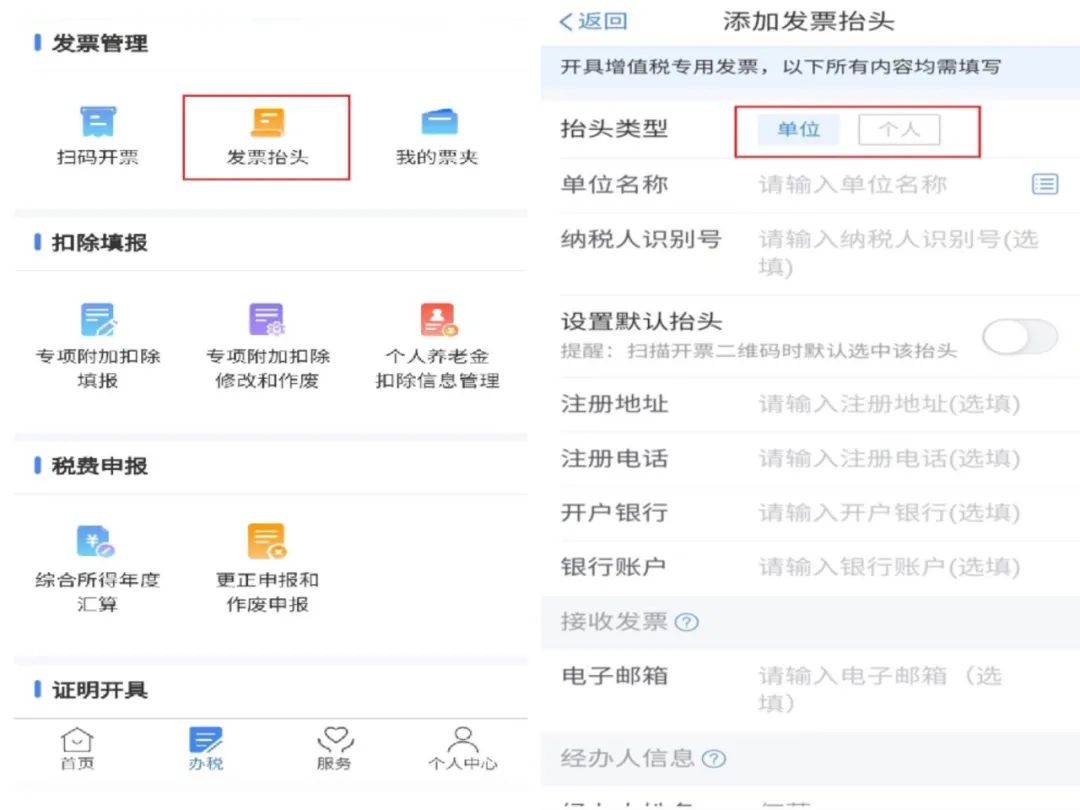This screenshot has height=810, width=1080.
Task: Click 添加发票抬头 page title
Action: pyautogui.click(x=808, y=21)
